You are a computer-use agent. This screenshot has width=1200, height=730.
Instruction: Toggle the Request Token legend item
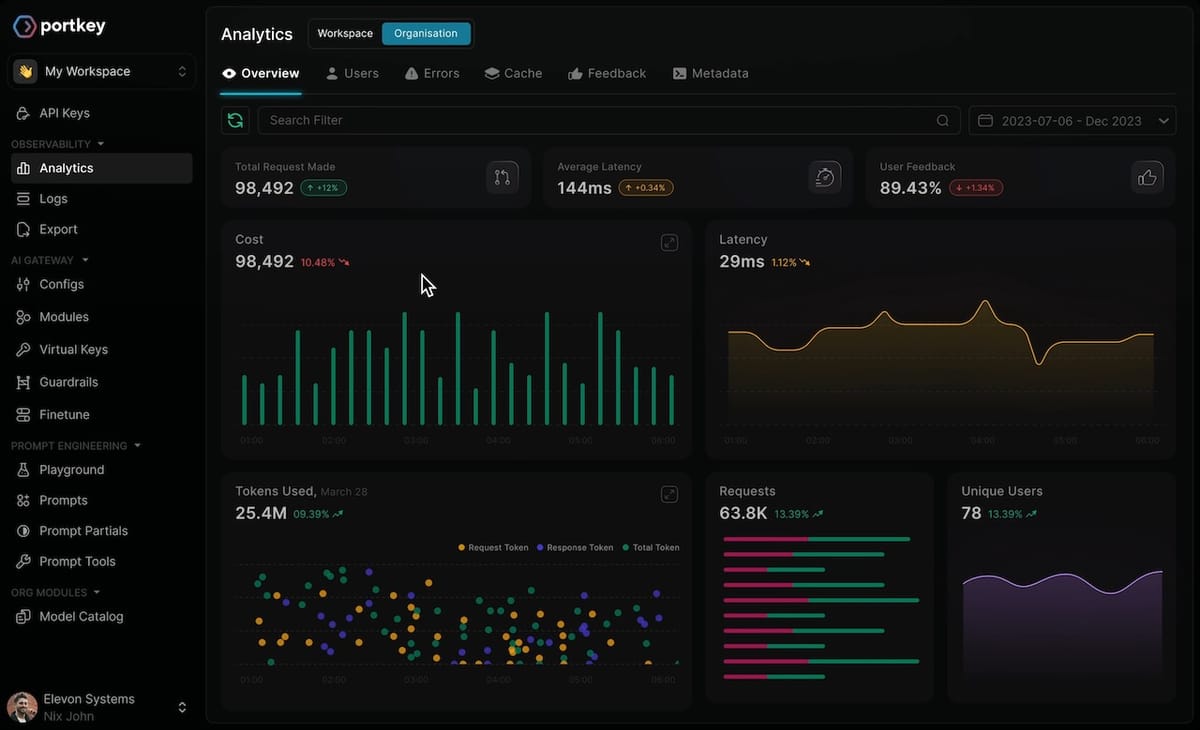click(x=493, y=547)
